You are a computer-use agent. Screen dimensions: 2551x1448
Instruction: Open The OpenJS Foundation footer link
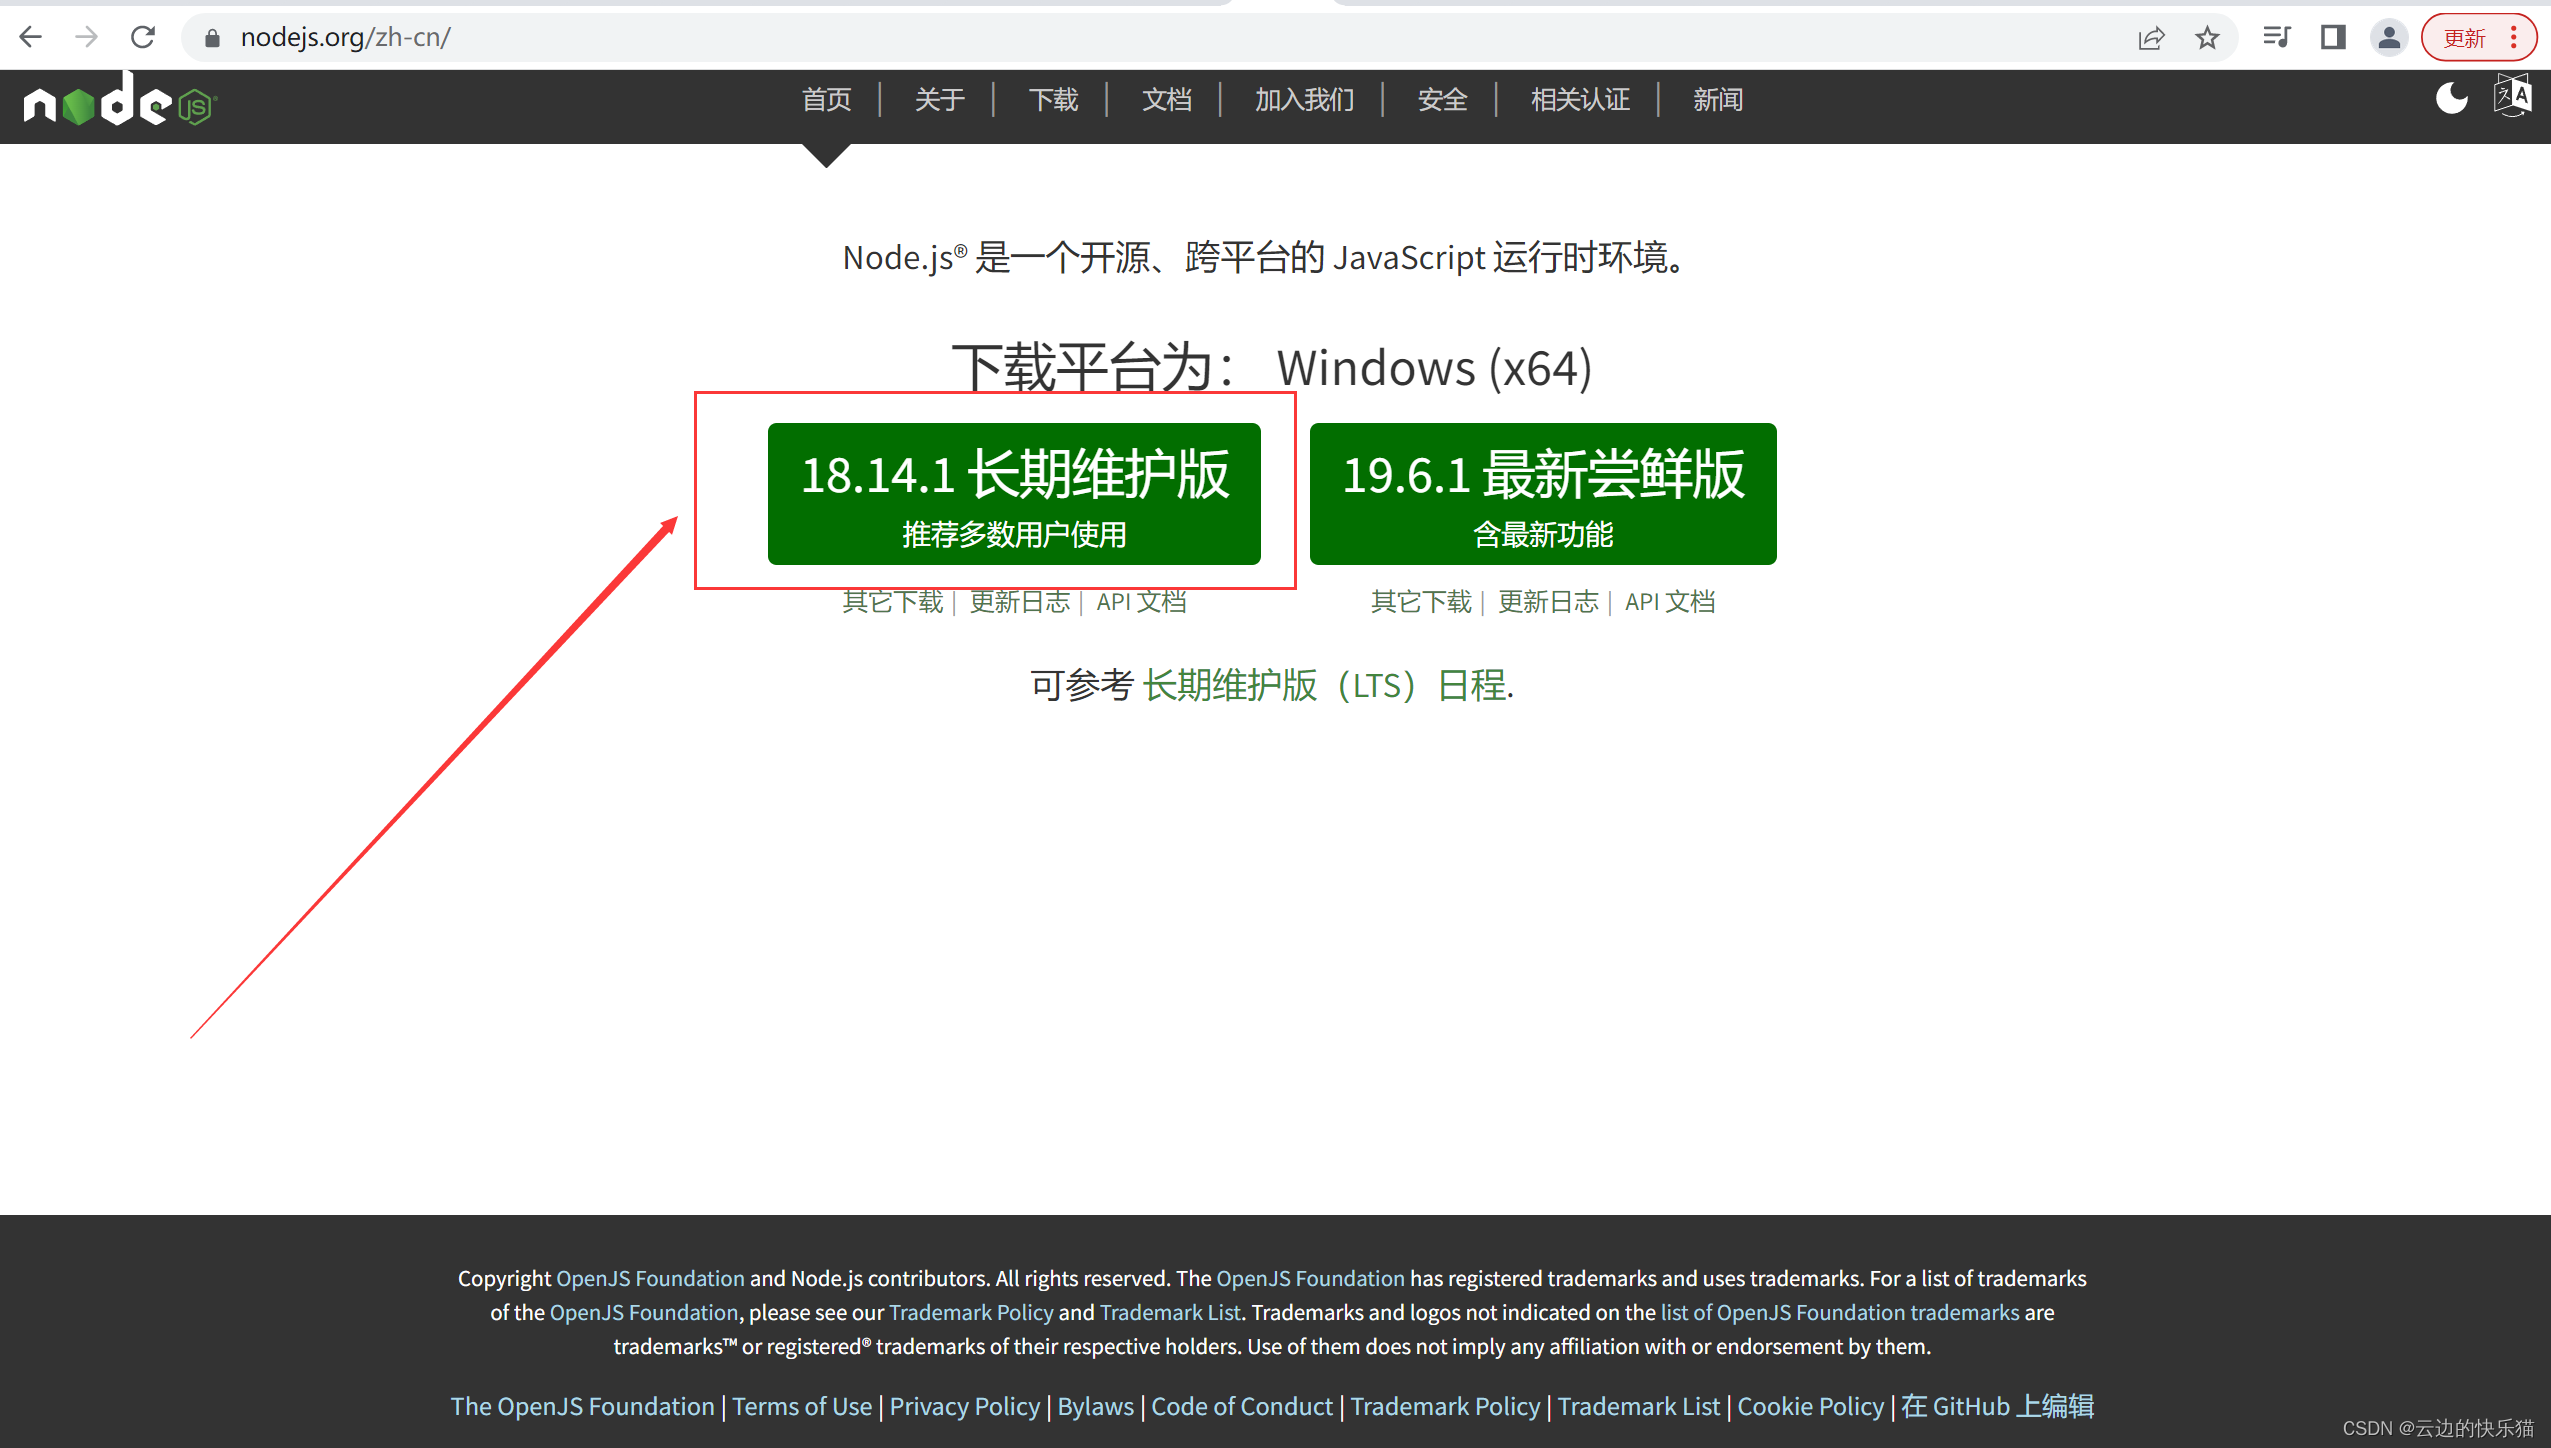(582, 1406)
